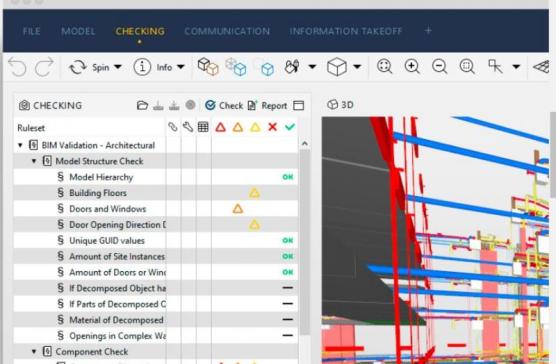Click the ruleset list vertical scrollbar
Image resolution: width=556 pixels, height=364 pixels.
304,242
